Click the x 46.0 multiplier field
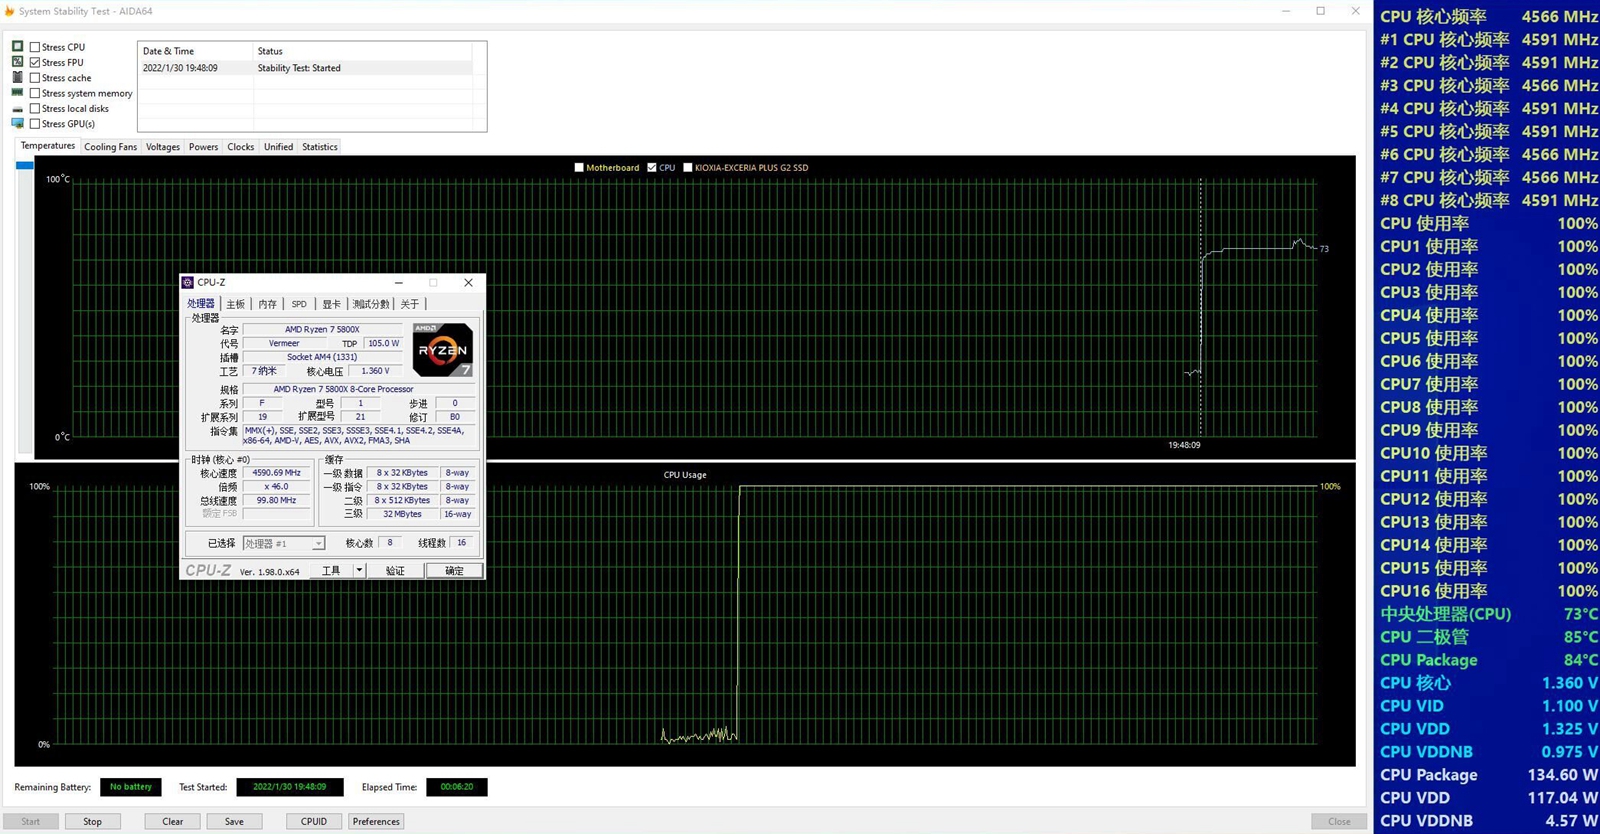Screen dimensions: 1600x834 276,487
